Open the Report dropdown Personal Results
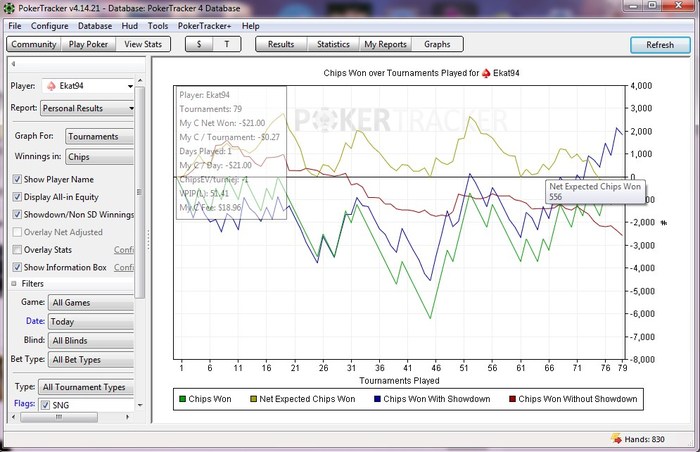 [87, 108]
